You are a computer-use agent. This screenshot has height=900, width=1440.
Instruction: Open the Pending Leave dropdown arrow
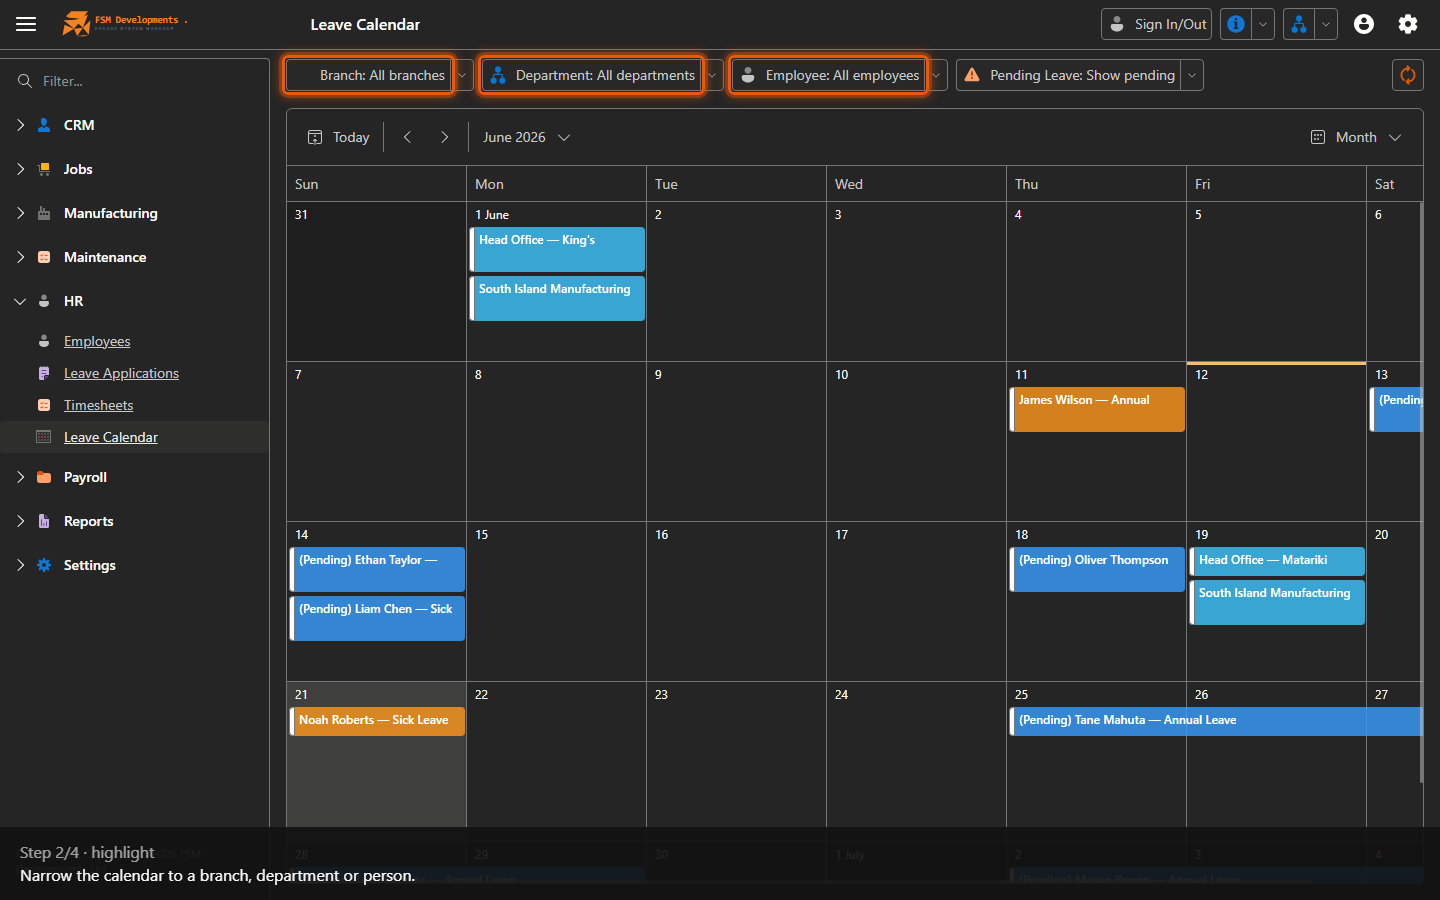1192,75
